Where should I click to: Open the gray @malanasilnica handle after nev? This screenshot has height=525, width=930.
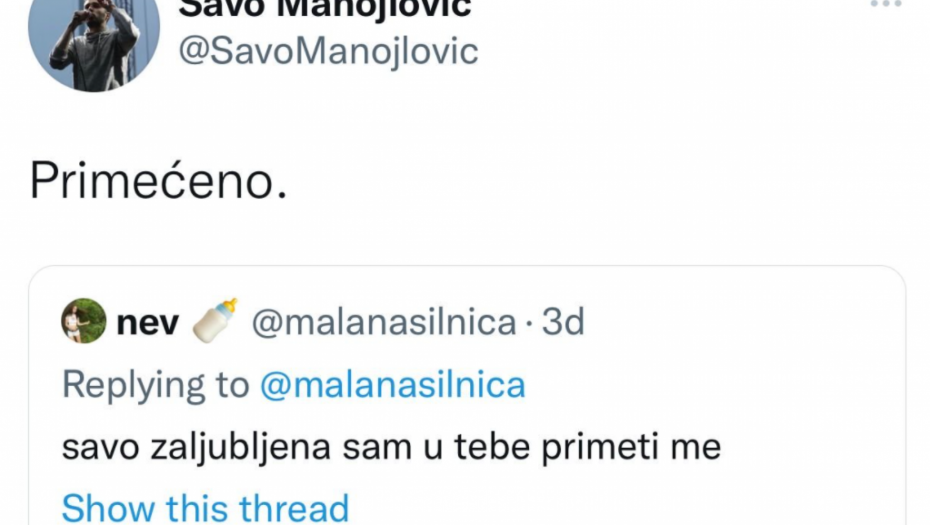pyautogui.click(x=383, y=323)
